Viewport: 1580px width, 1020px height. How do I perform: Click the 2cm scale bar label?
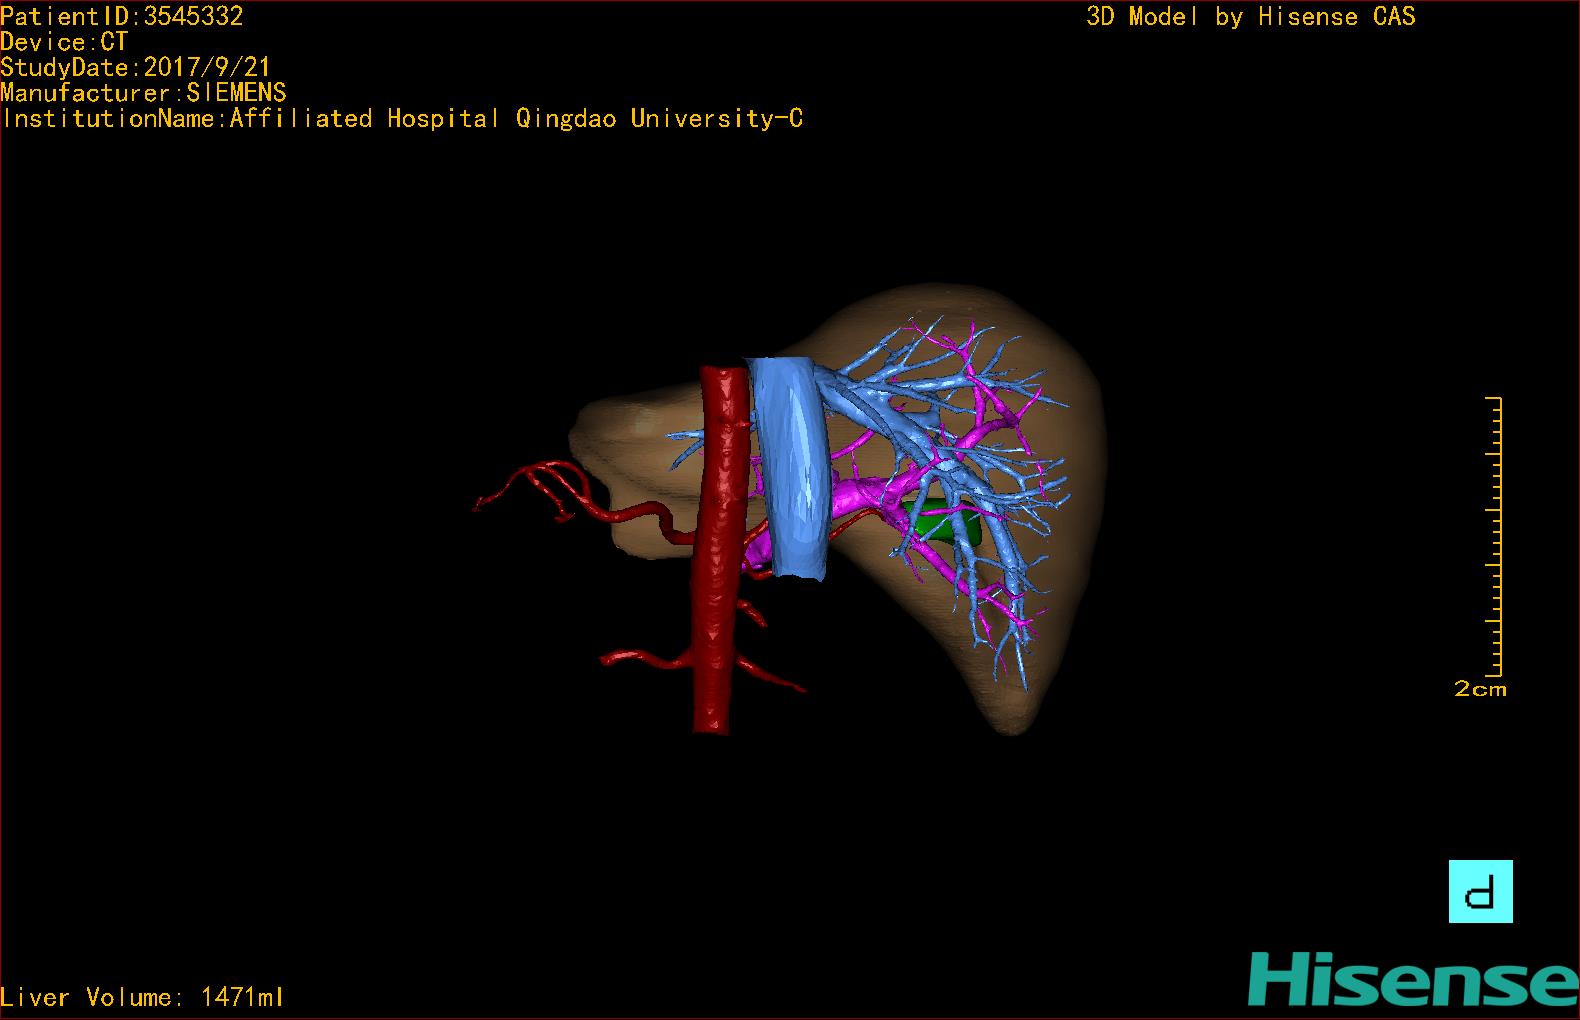click(1480, 689)
